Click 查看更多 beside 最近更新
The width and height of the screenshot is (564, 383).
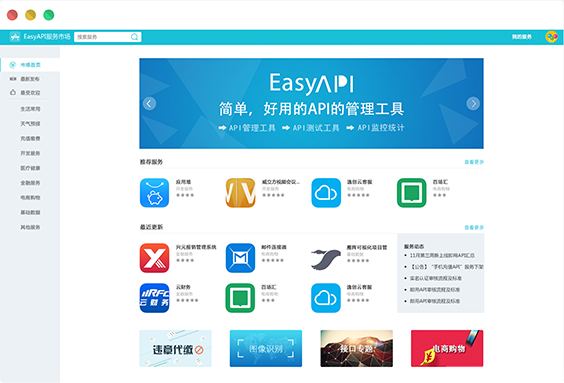(474, 227)
